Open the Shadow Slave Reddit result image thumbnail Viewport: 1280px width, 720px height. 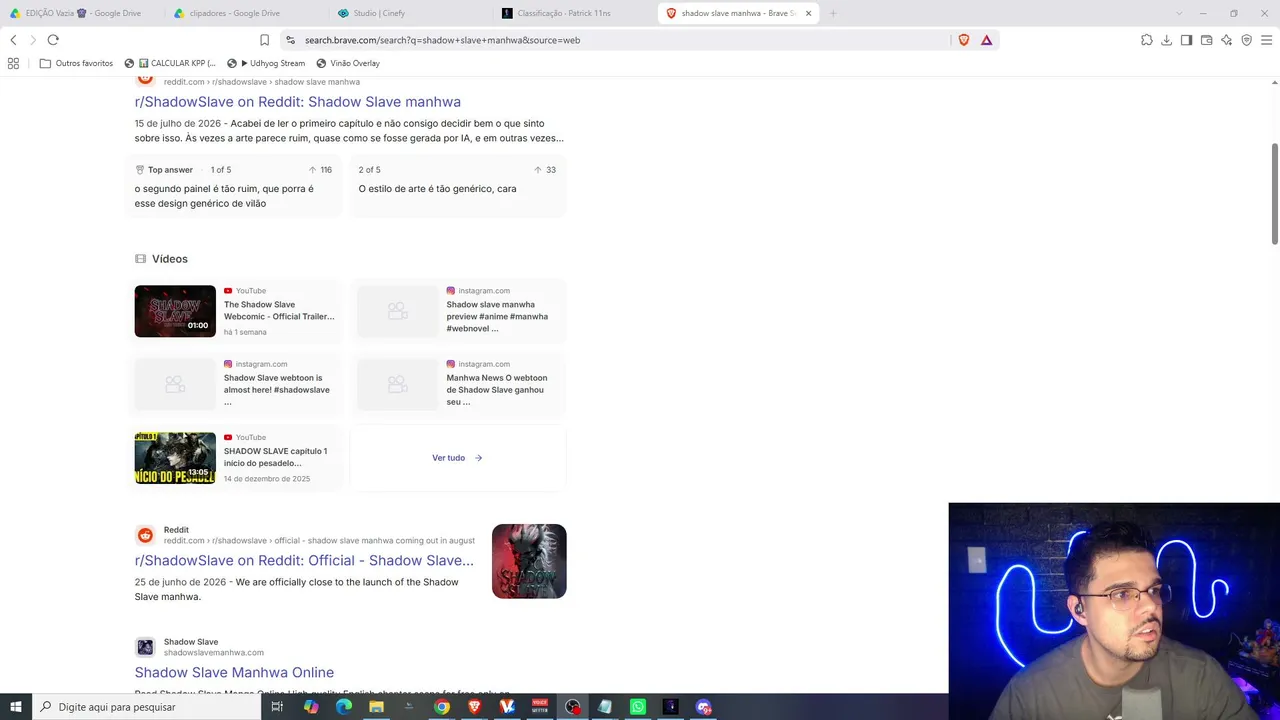pos(529,561)
